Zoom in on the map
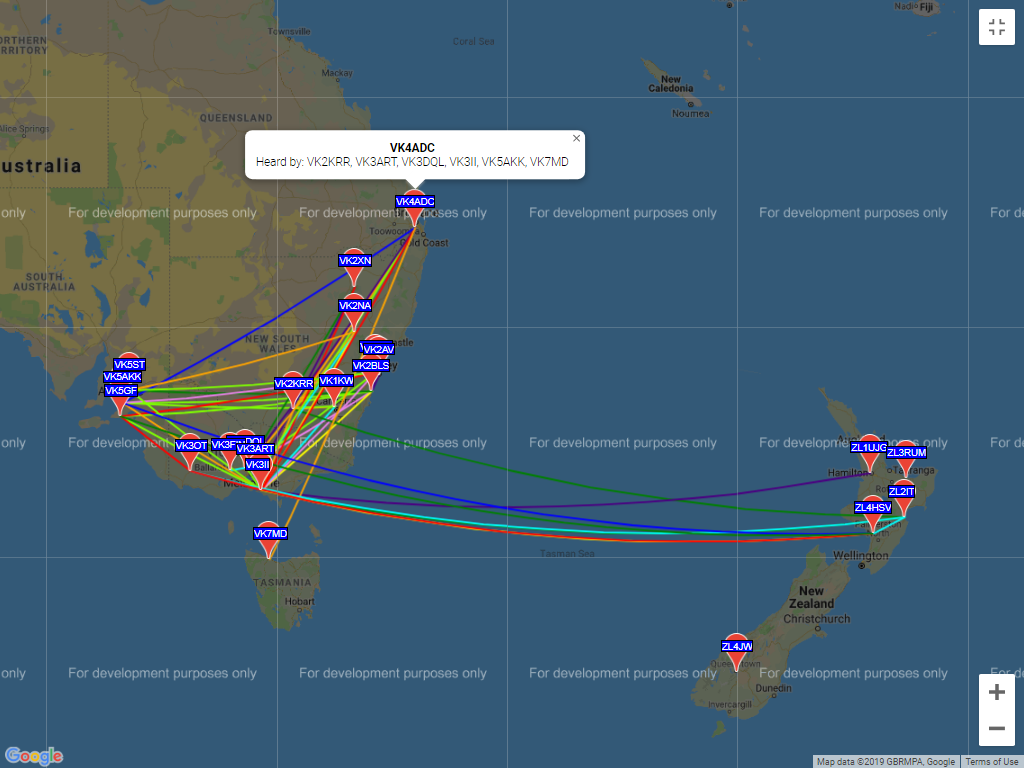The image size is (1024, 768). (x=996, y=692)
